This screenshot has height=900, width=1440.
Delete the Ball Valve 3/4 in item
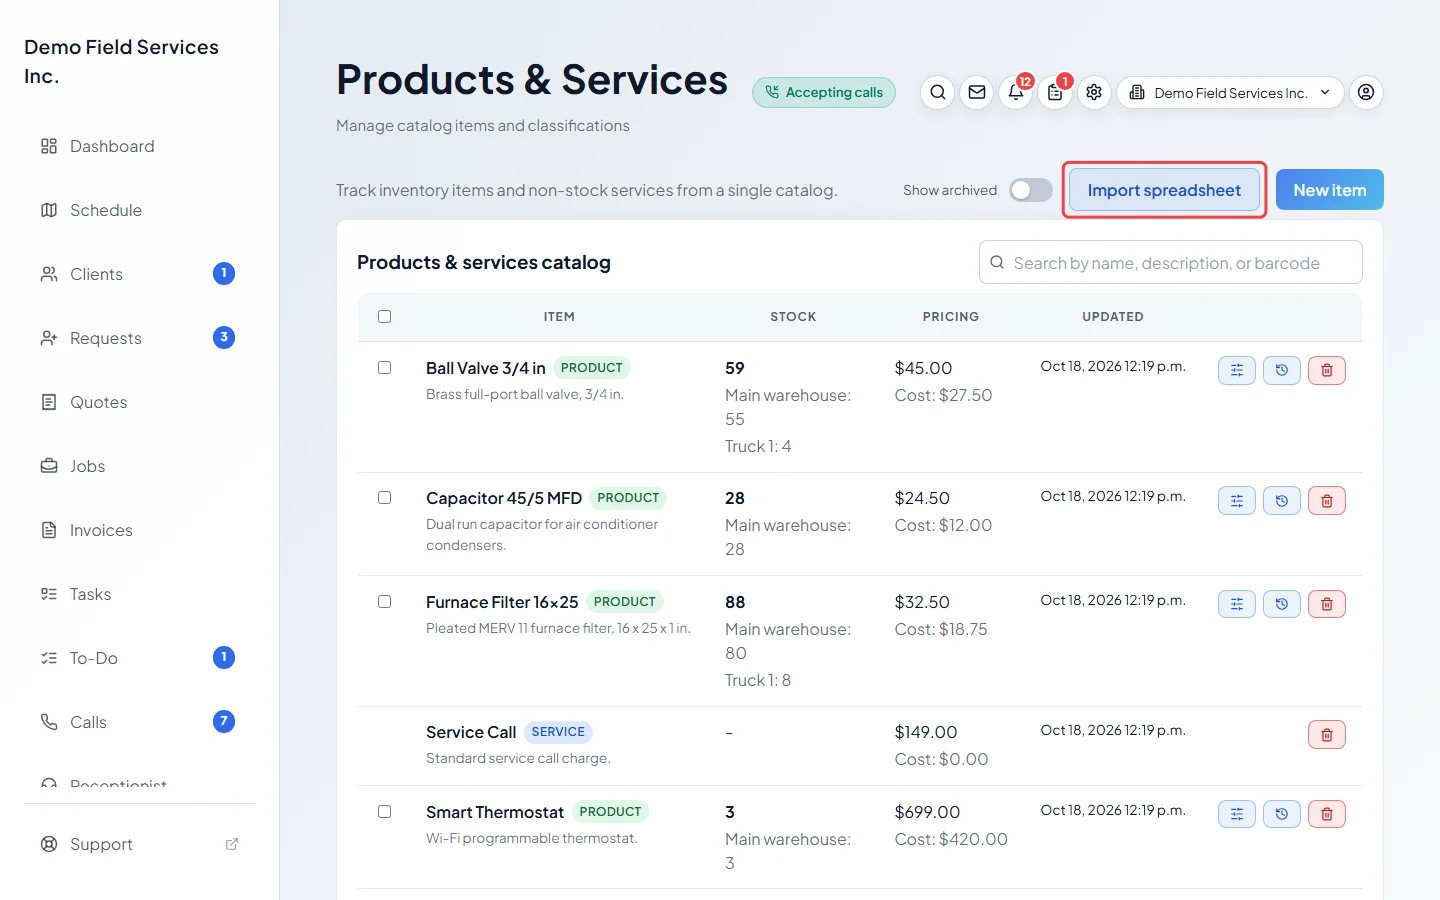point(1327,370)
